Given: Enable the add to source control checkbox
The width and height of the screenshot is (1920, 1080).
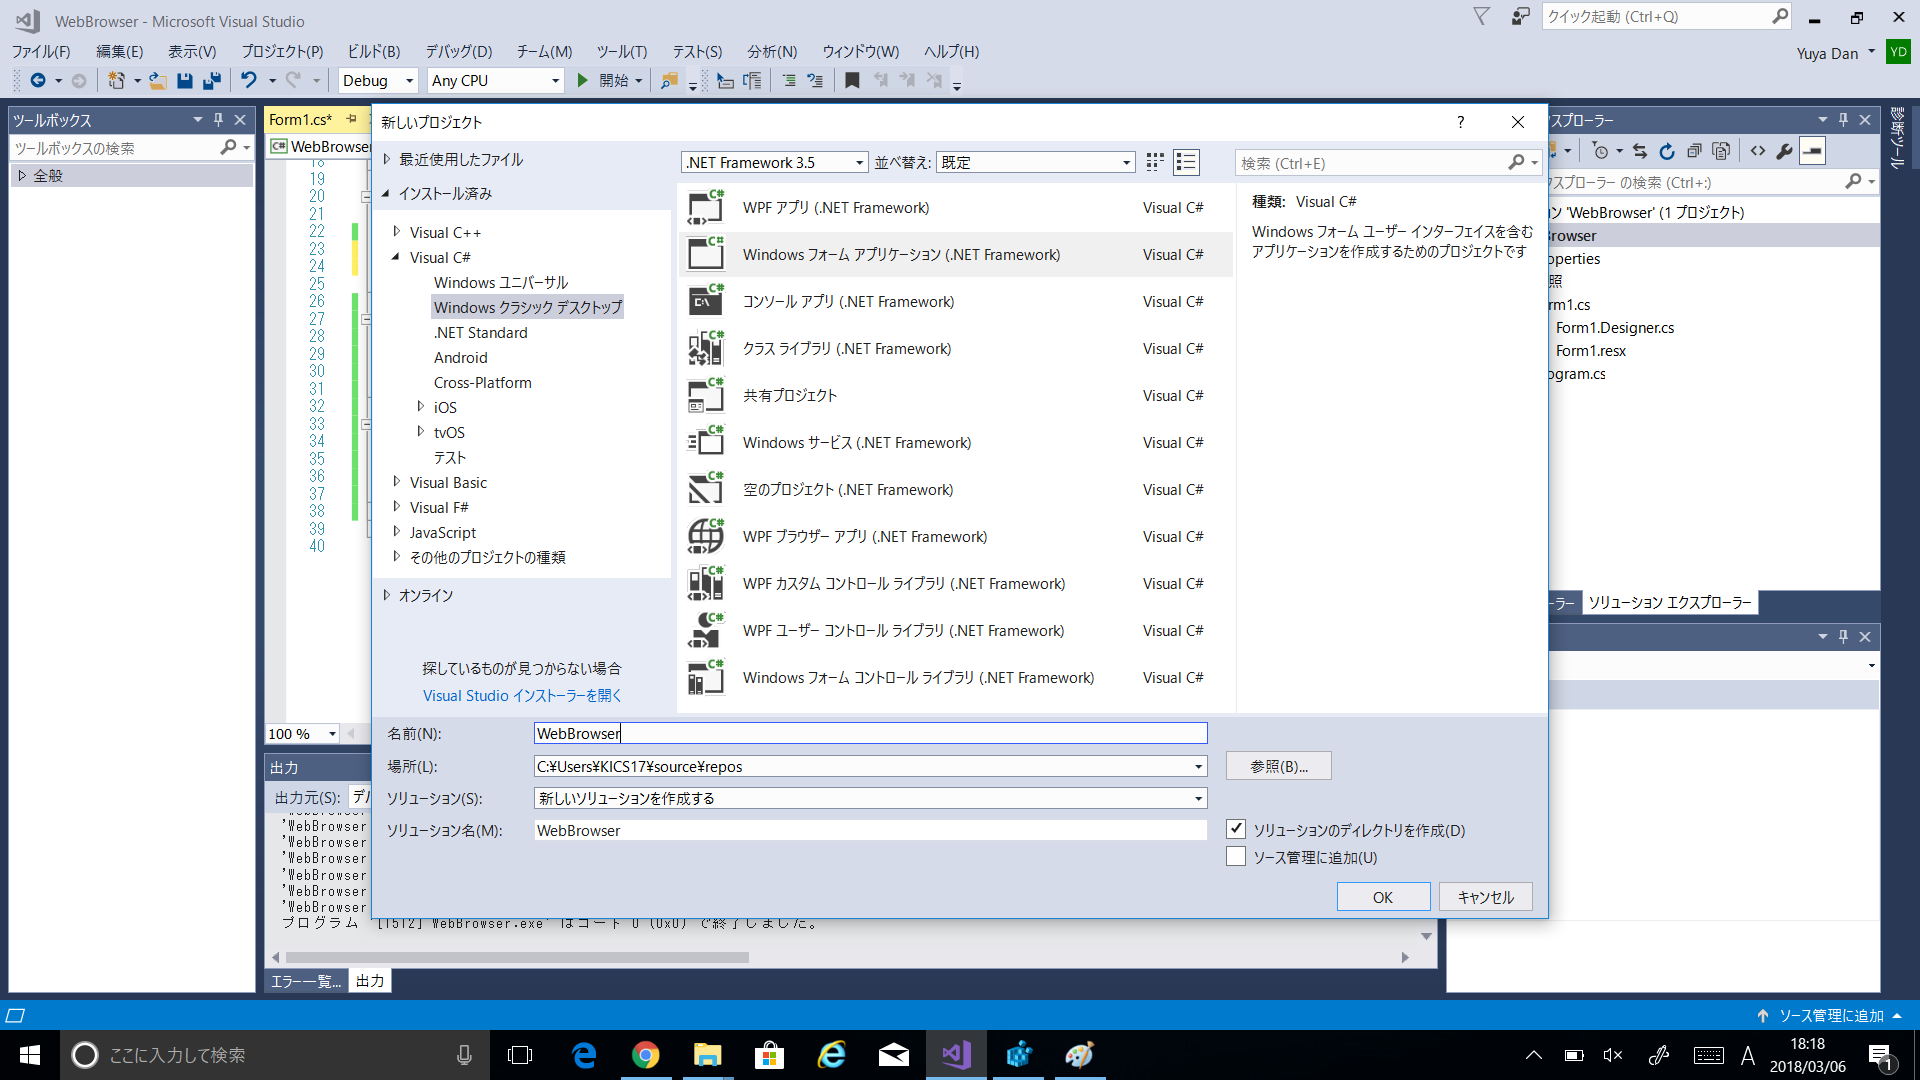Looking at the screenshot, I should 1236,857.
